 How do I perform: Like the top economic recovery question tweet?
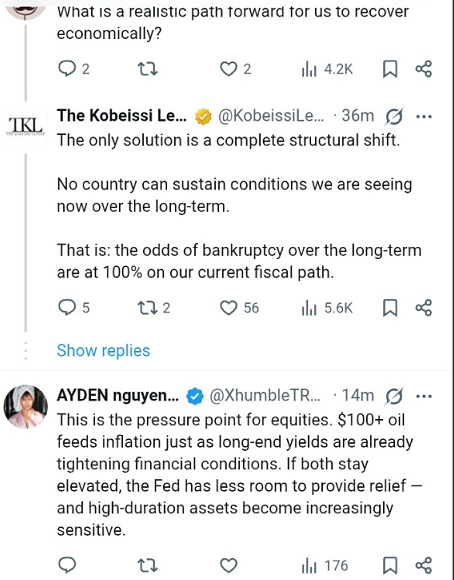235,69
